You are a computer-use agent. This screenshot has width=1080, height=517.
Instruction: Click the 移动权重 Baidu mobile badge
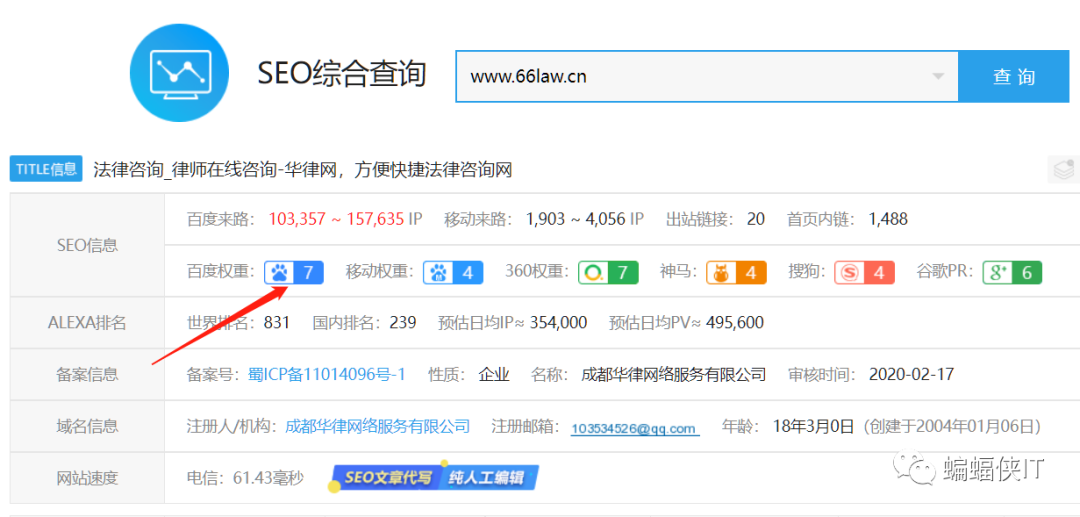point(453,273)
